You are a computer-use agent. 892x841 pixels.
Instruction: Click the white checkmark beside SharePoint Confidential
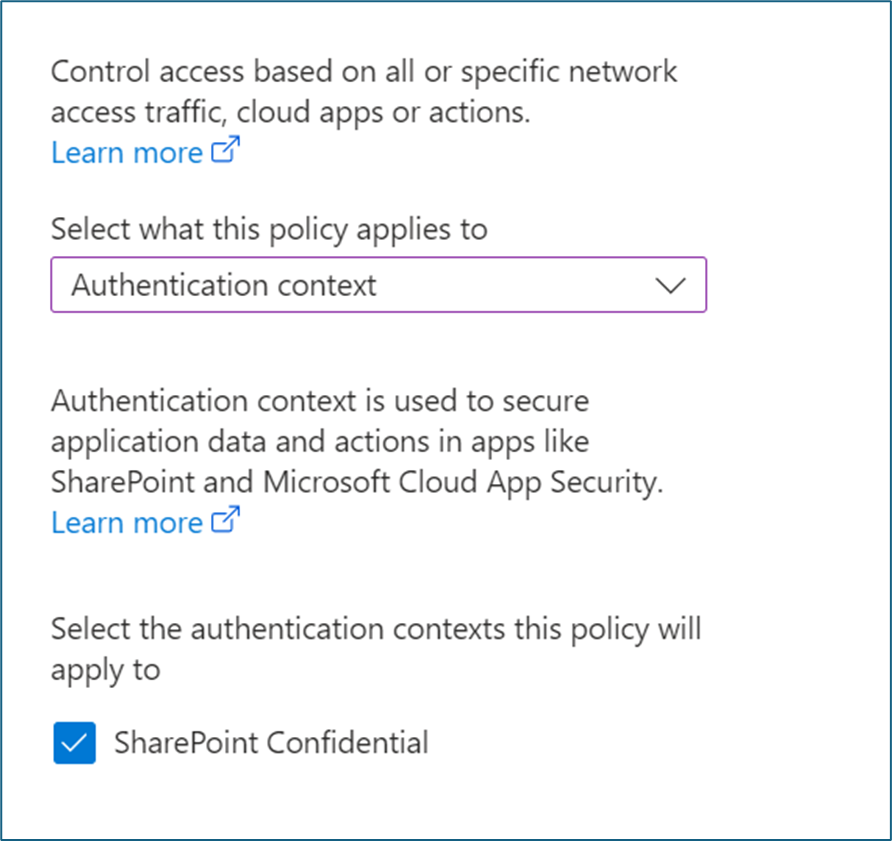(x=75, y=743)
